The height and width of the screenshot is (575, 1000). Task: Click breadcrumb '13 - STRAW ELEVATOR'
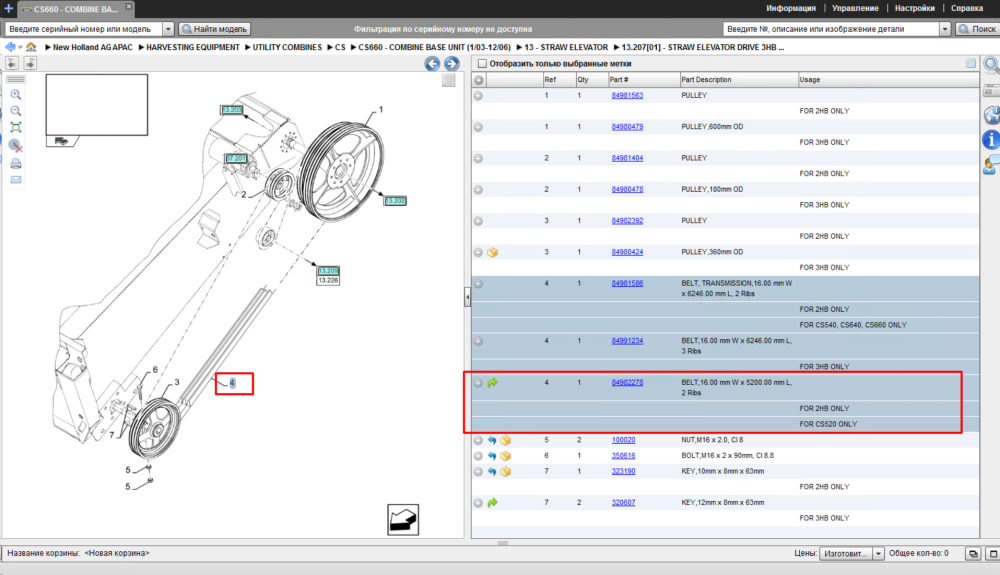point(566,47)
